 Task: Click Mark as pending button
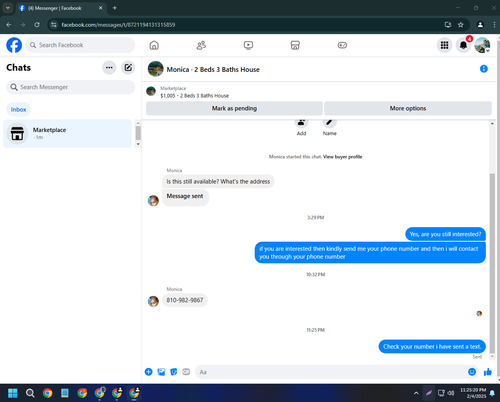tap(234, 108)
